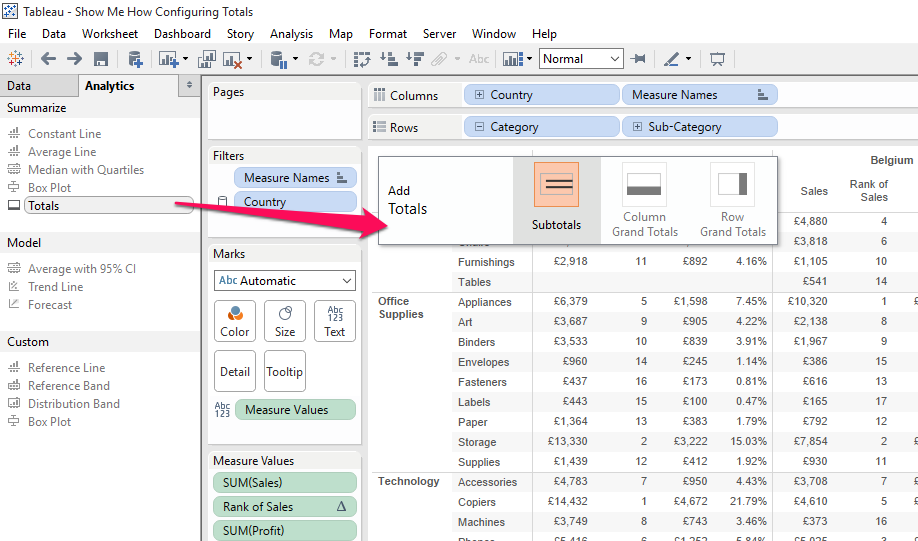The height and width of the screenshot is (541, 918).
Task: Click the Detail marks card button
Action: click(x=235, y=371)
